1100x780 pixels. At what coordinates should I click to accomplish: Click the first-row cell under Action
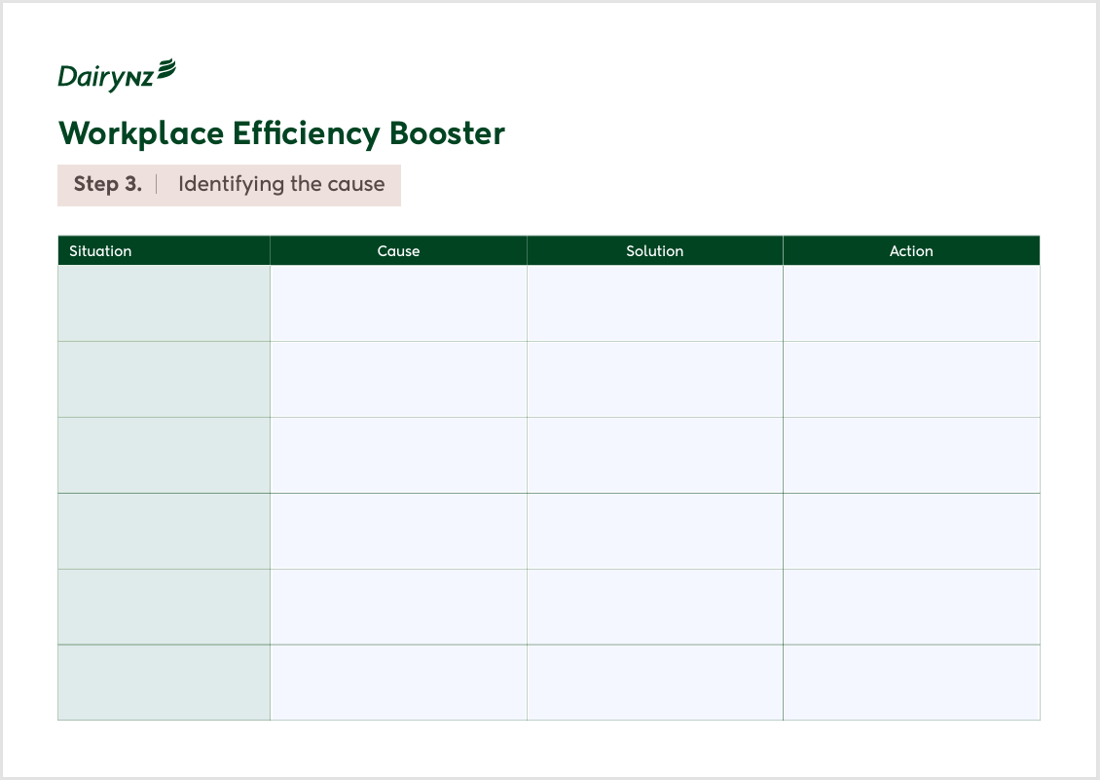tap(911, 303)
